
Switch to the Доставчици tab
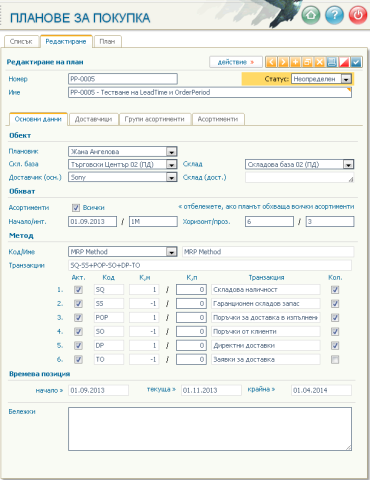[93, 119]
